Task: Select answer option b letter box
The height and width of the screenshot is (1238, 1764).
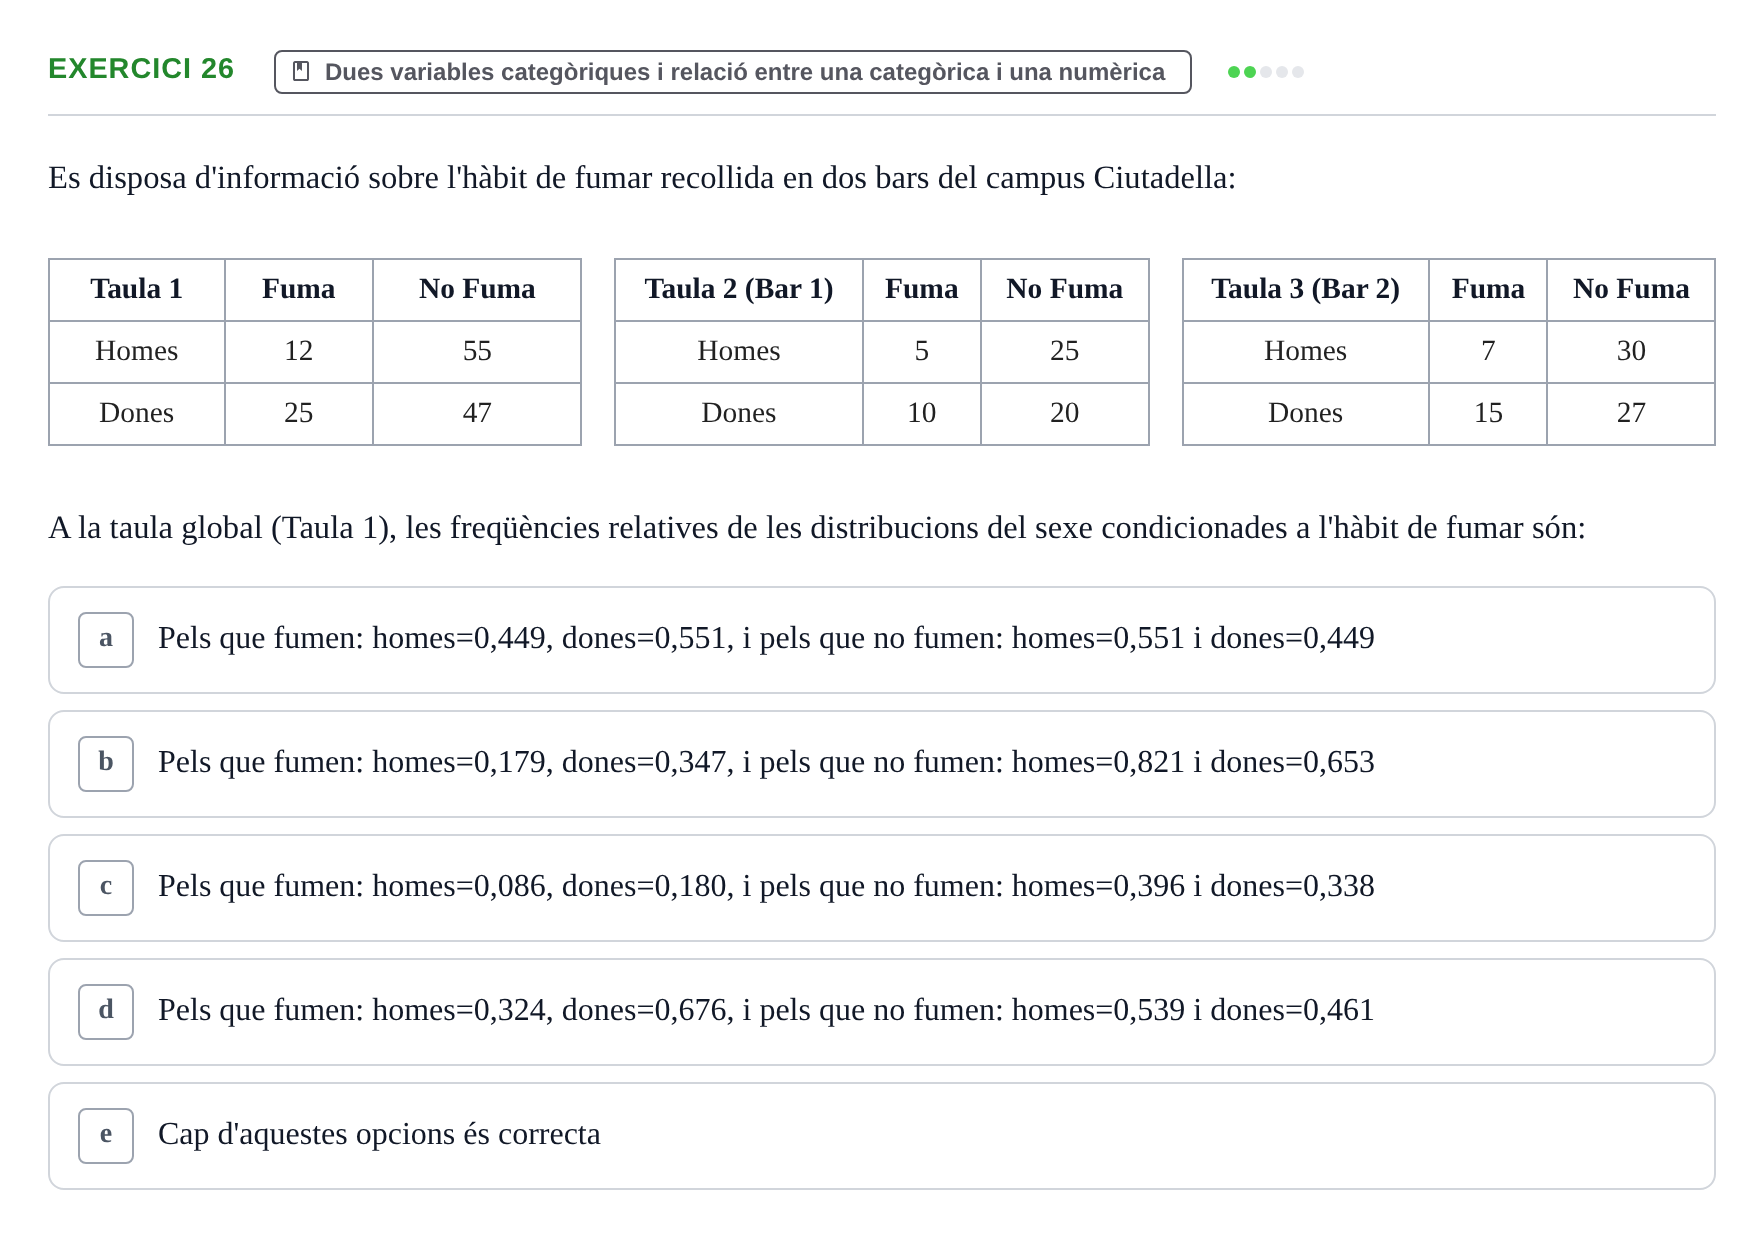Action: click(106, 764)
